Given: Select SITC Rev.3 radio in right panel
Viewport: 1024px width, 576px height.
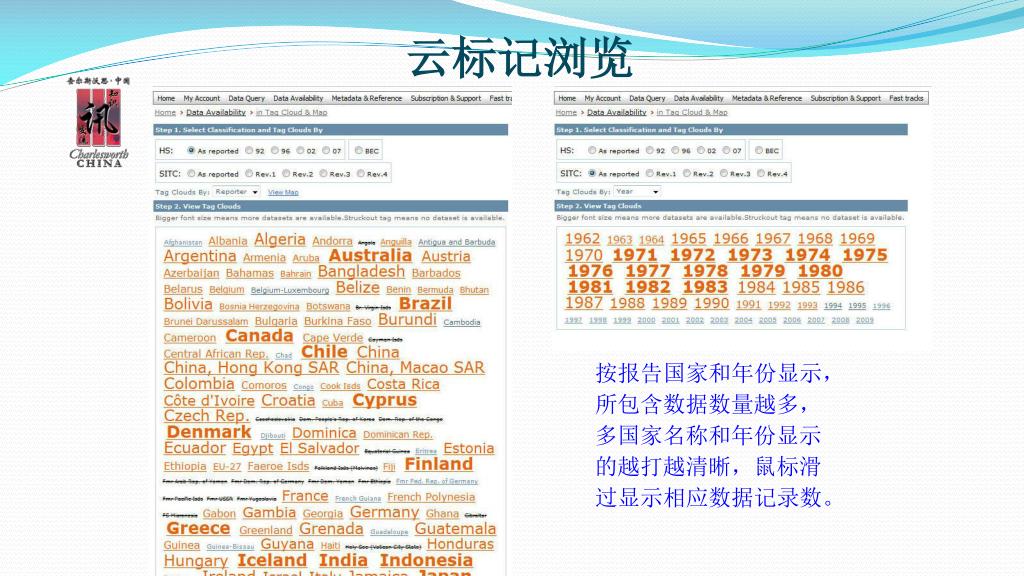Looking at the screenshot, I should pos(724,173).
